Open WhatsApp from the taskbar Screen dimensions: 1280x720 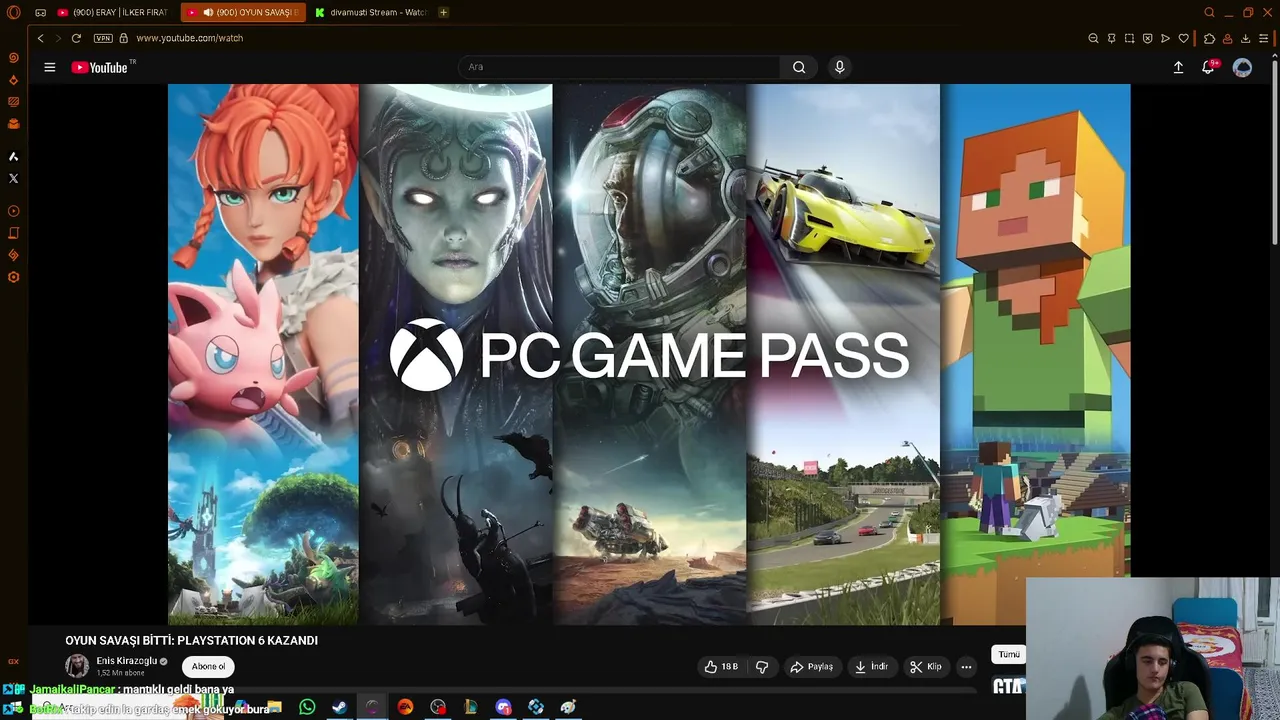(x=307, y=707)
